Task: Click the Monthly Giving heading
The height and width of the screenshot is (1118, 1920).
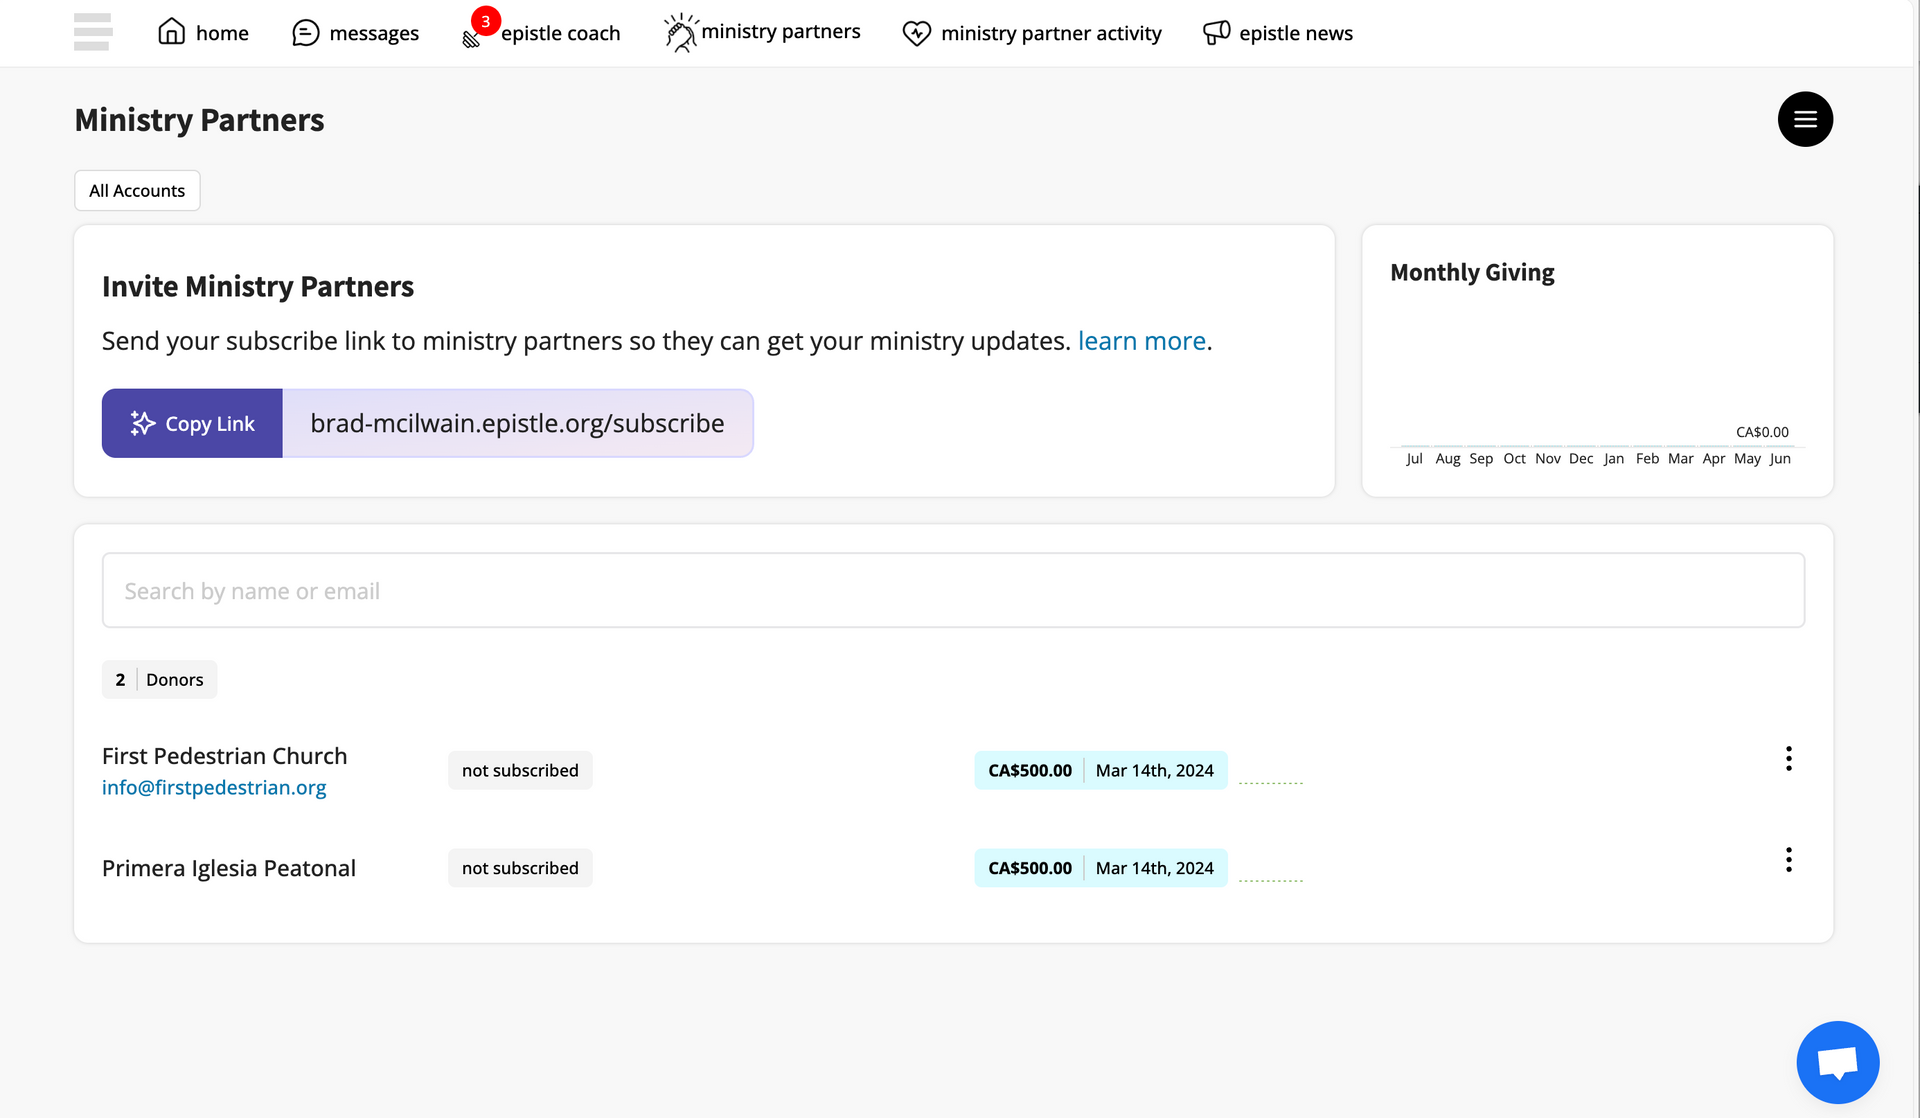Action: coord(1472,272)
